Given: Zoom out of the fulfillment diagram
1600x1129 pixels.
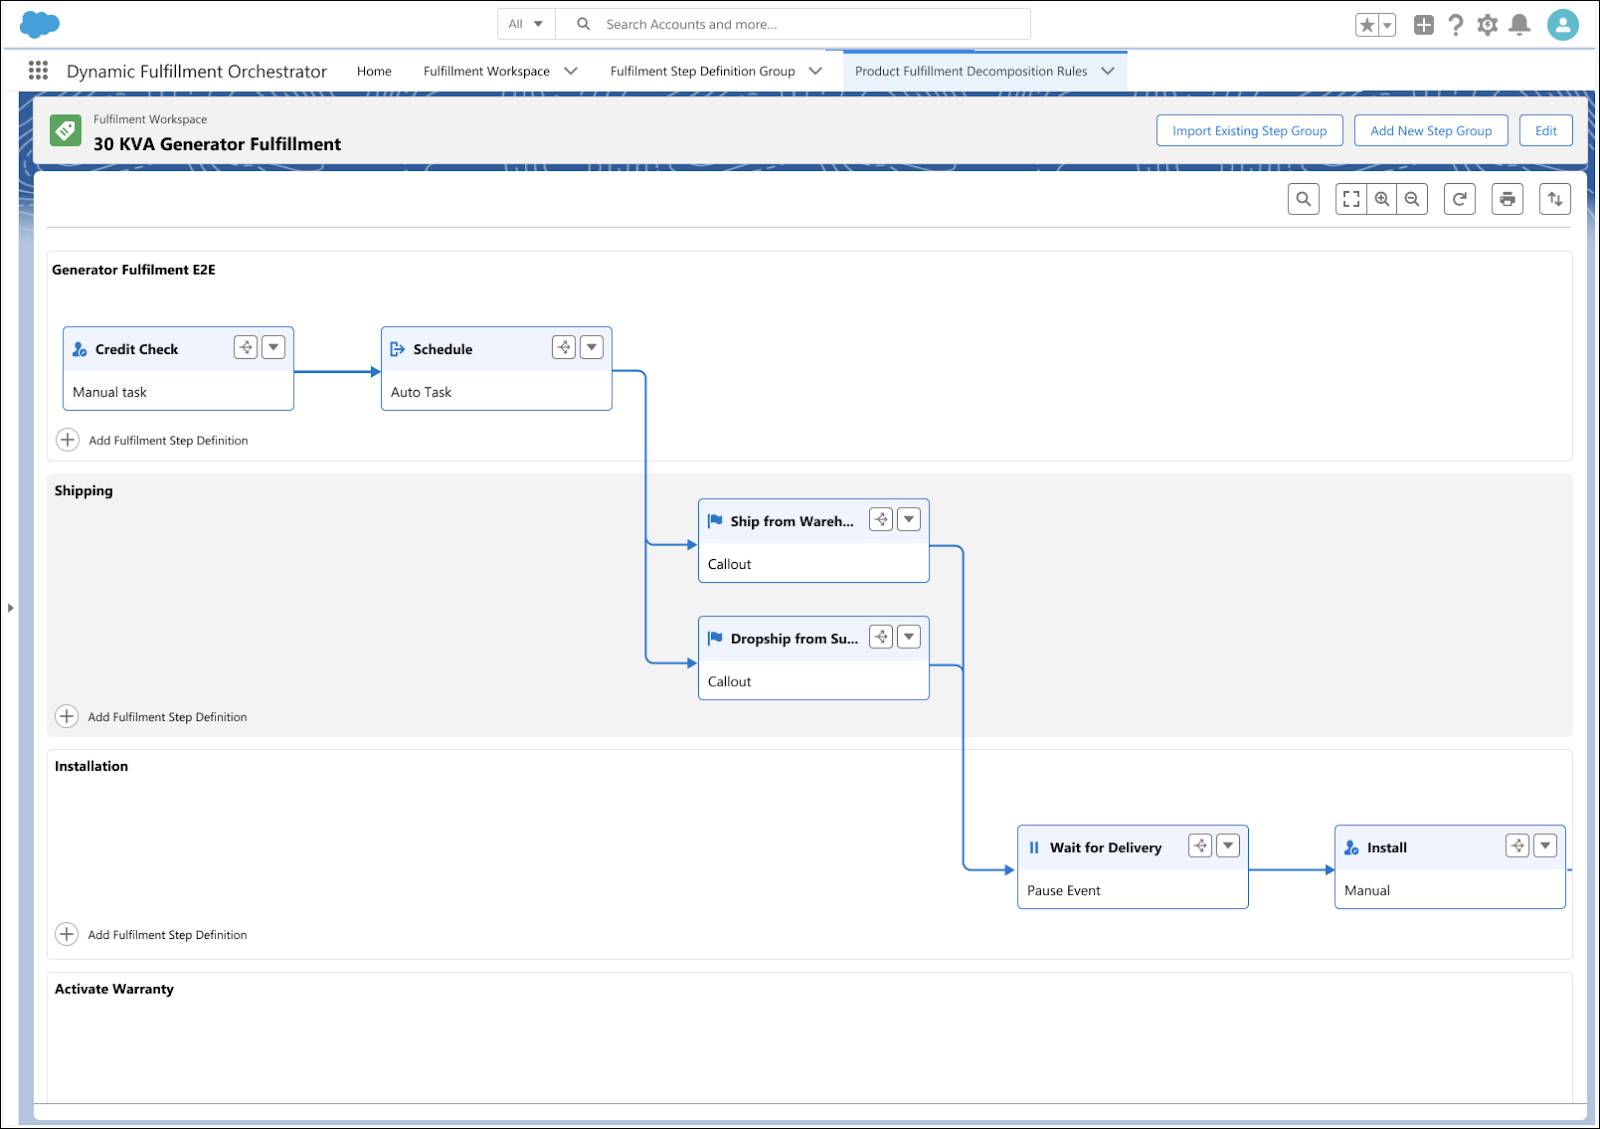Looking at the screenshot, I should [x=1411, y=199].
